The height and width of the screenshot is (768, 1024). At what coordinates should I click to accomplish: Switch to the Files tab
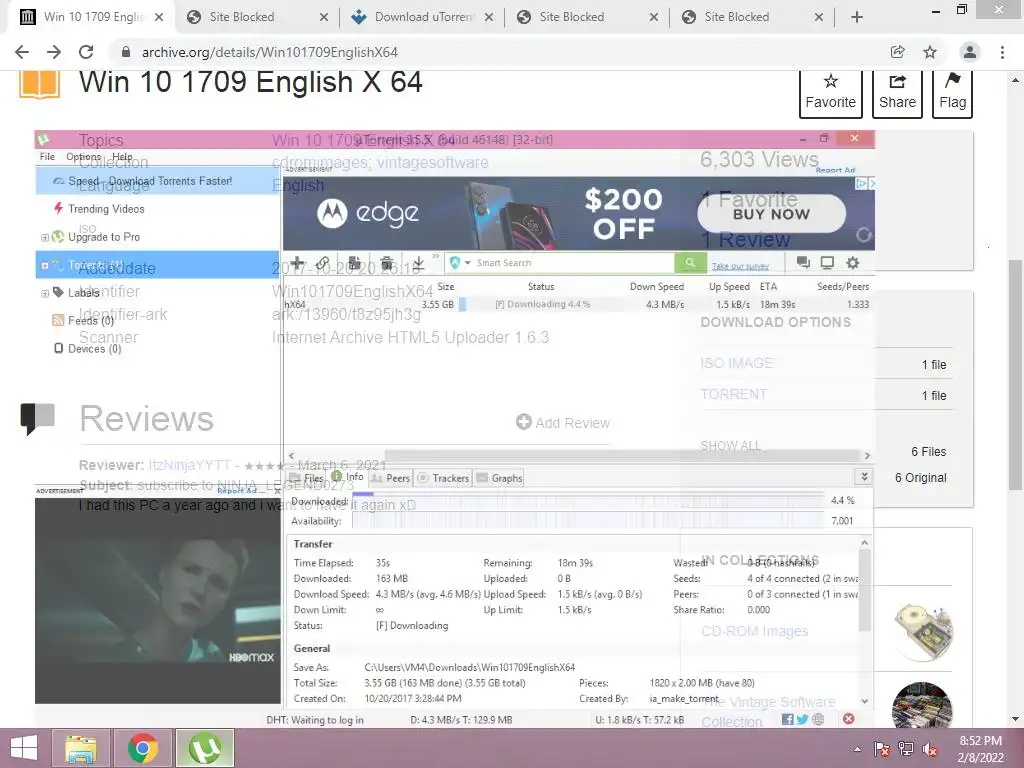click(307, 478)
